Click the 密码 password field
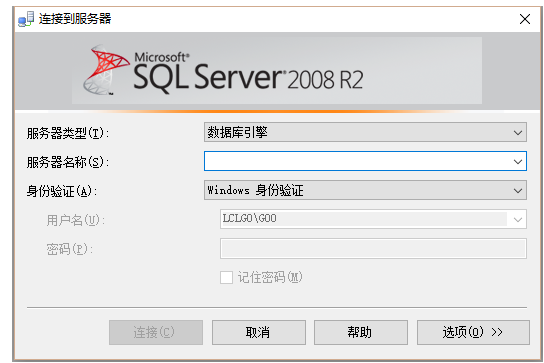The width and height of the screenshot is (544, 363). pos(373,248)
